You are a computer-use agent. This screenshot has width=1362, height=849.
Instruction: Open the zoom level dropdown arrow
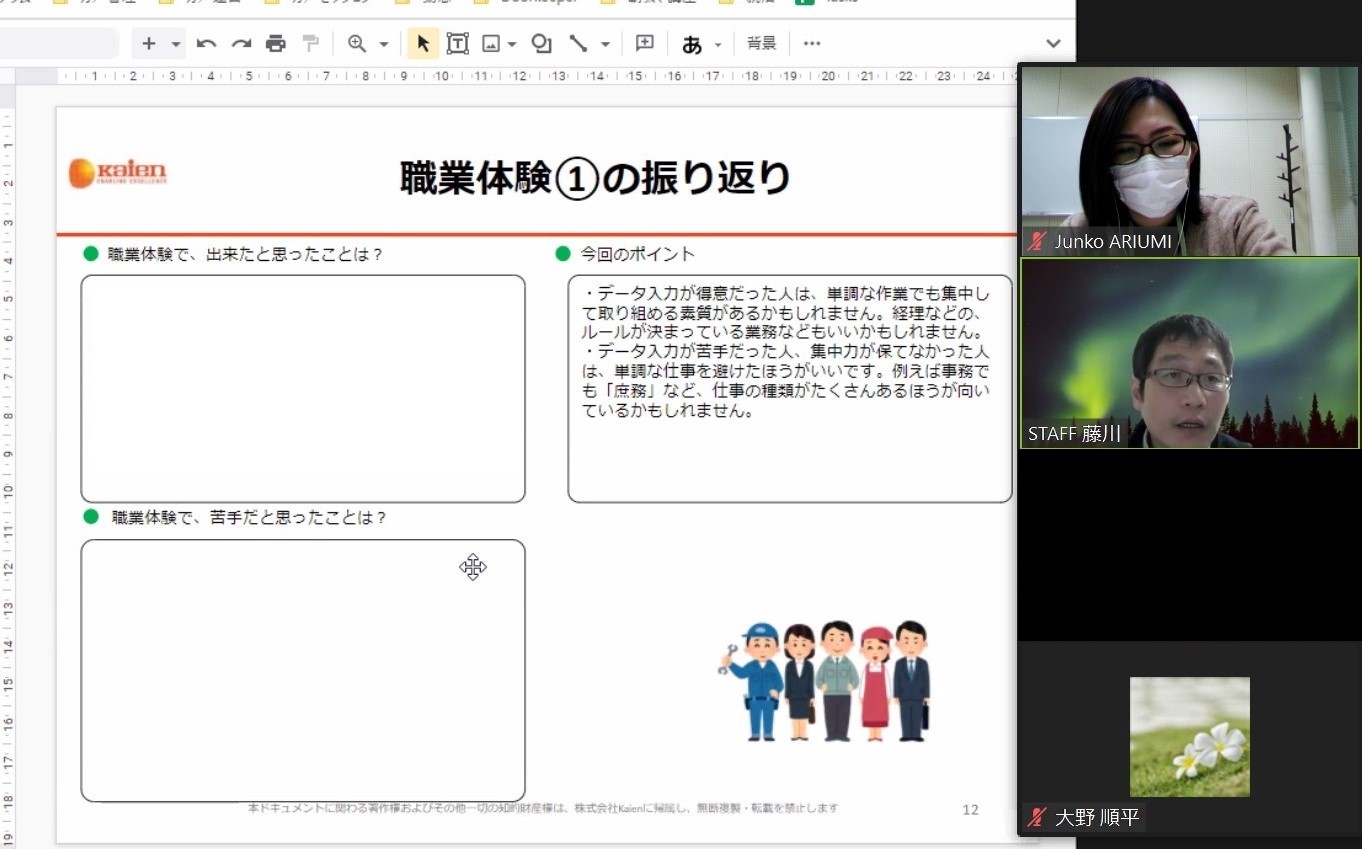tap(383, 44)
